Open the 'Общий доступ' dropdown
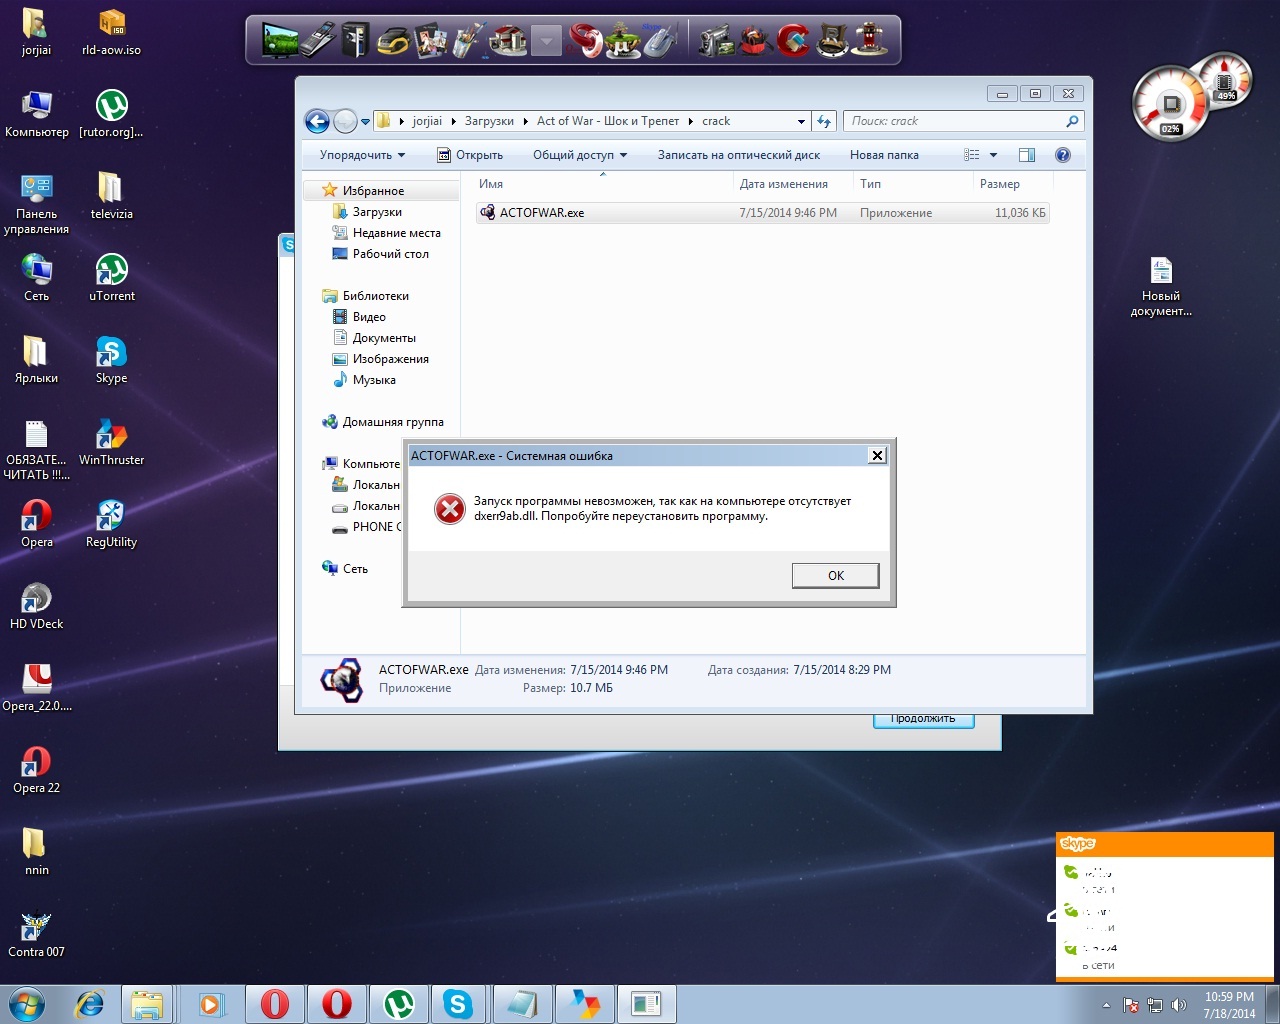 [x=580, y=155]
